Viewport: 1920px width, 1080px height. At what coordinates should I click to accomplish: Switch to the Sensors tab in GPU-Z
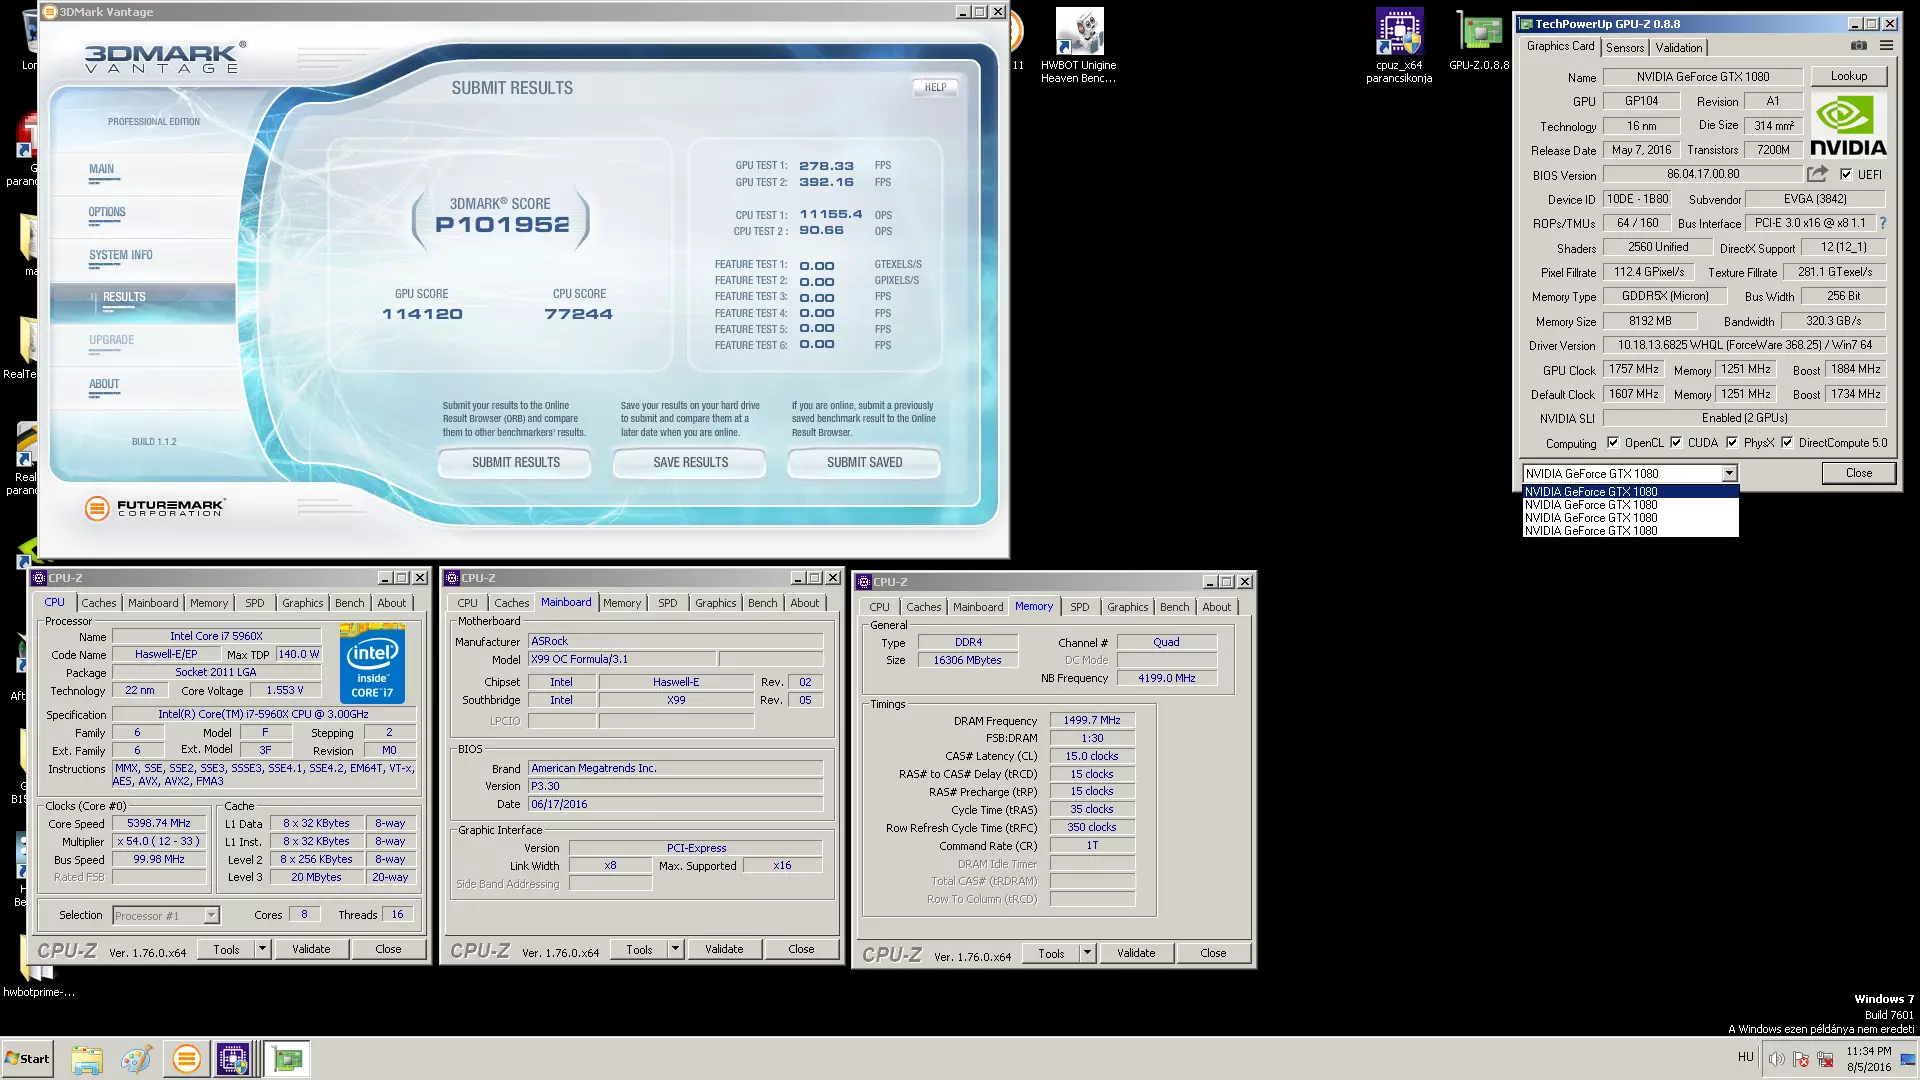pyautogui.click(x=1624, y=47)
